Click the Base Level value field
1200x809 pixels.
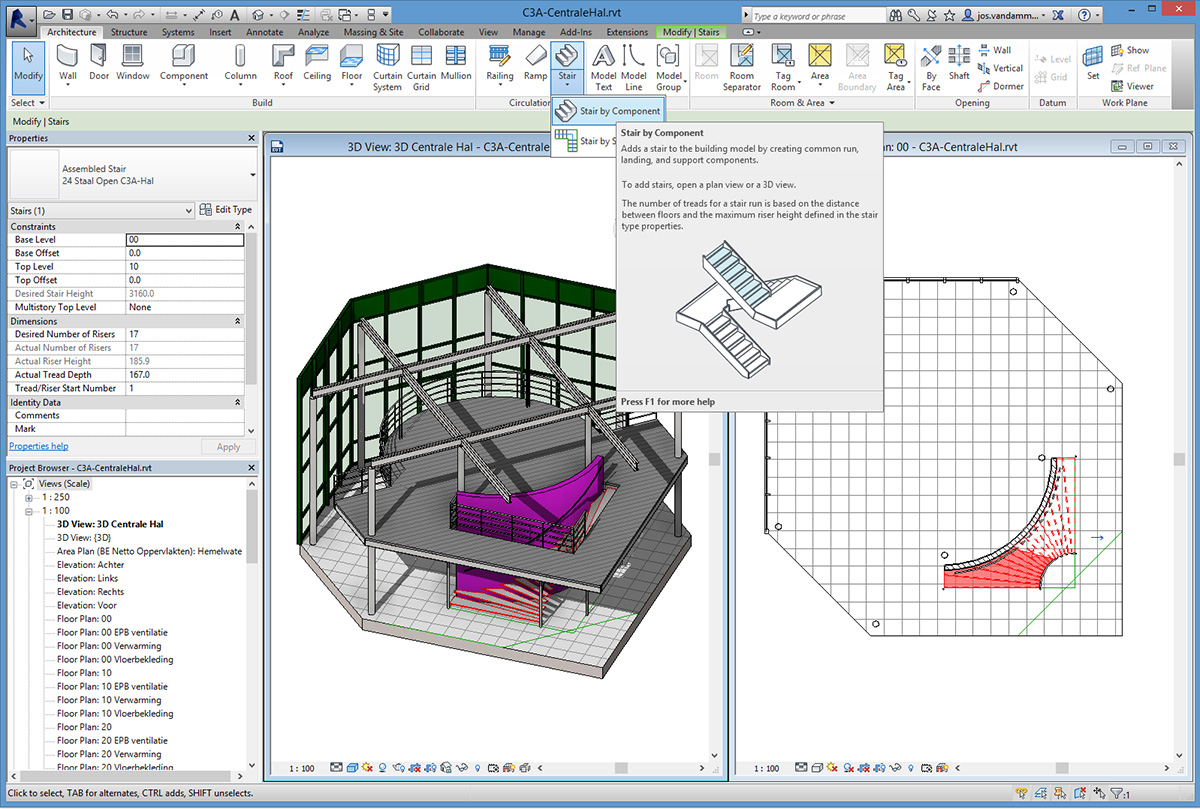(x=184, y=240)
